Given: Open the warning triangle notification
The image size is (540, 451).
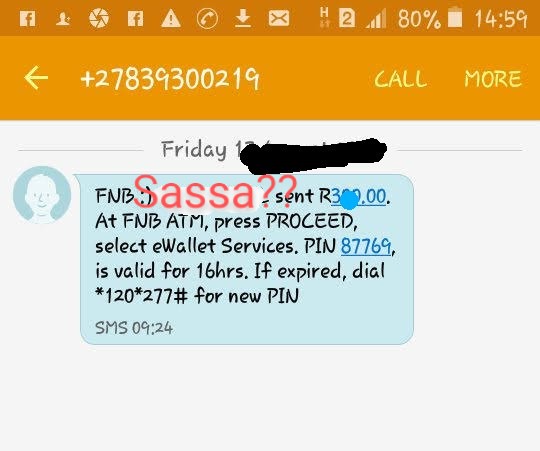Looking at the screenshot, I should [x=171, y=19].
